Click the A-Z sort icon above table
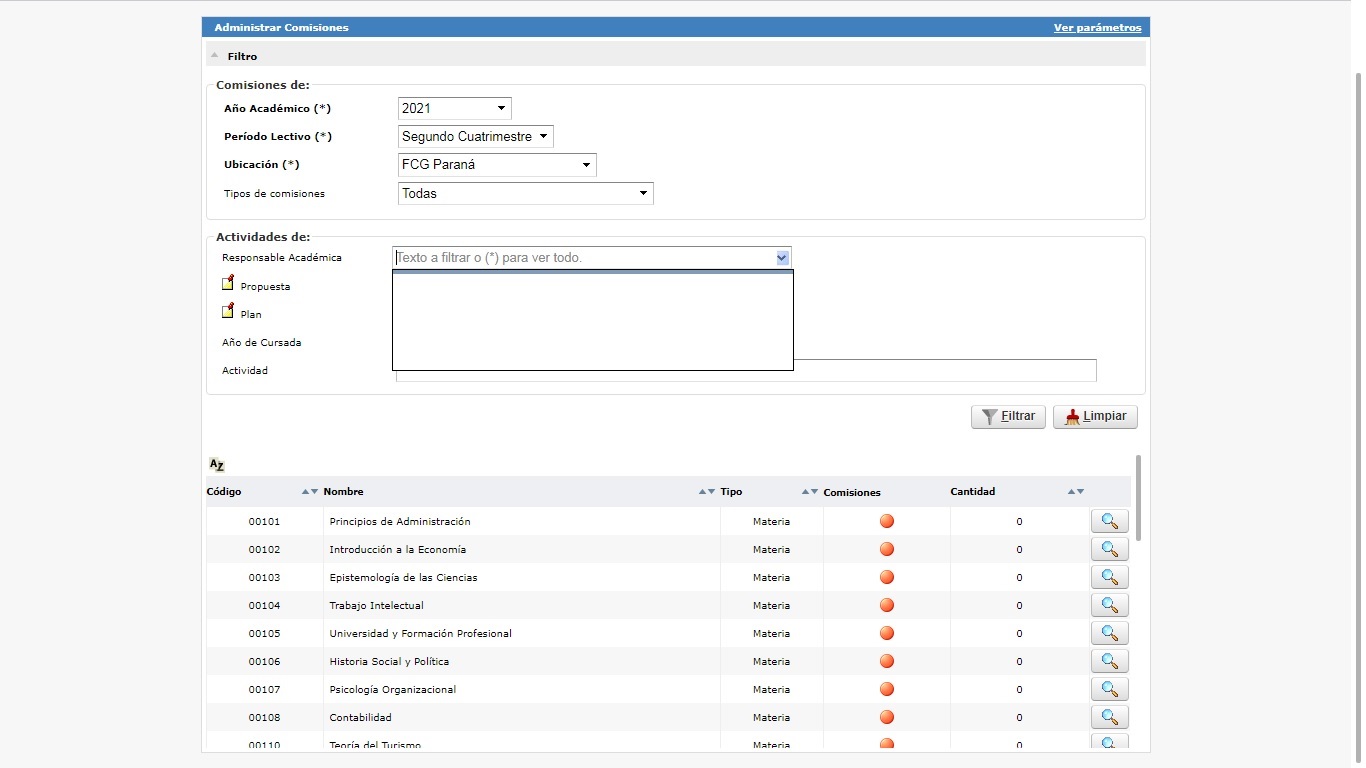This screenshot has height=768, width=1366. coord(217,464)
